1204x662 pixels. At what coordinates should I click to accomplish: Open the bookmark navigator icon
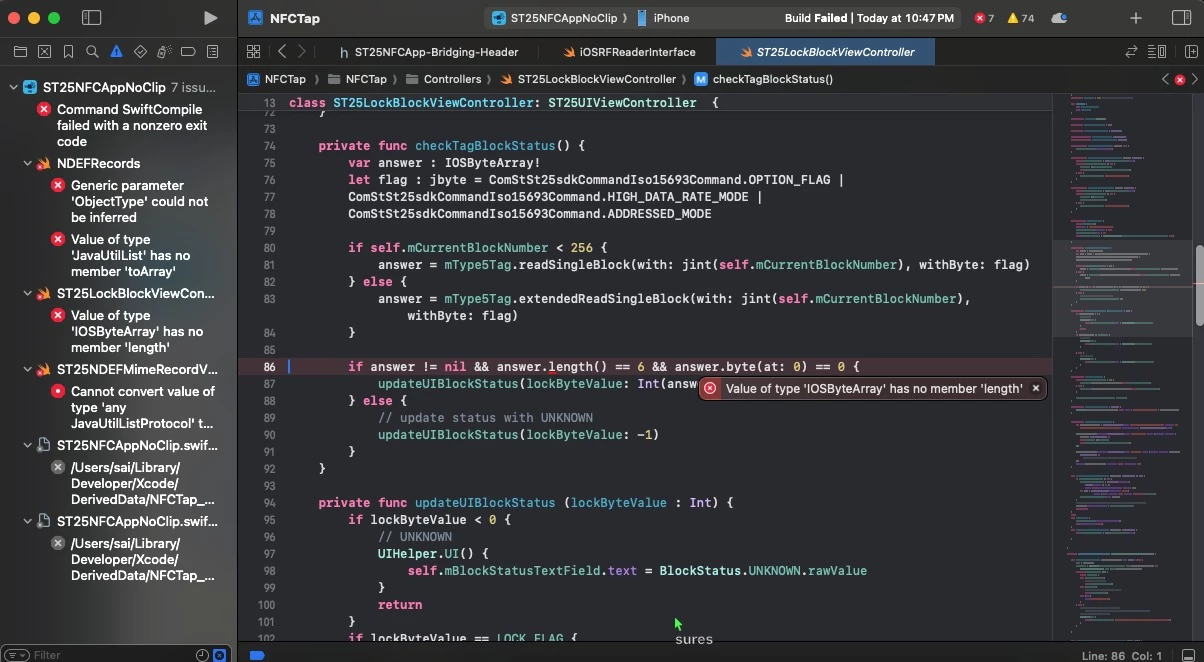[x=68, y=51]
